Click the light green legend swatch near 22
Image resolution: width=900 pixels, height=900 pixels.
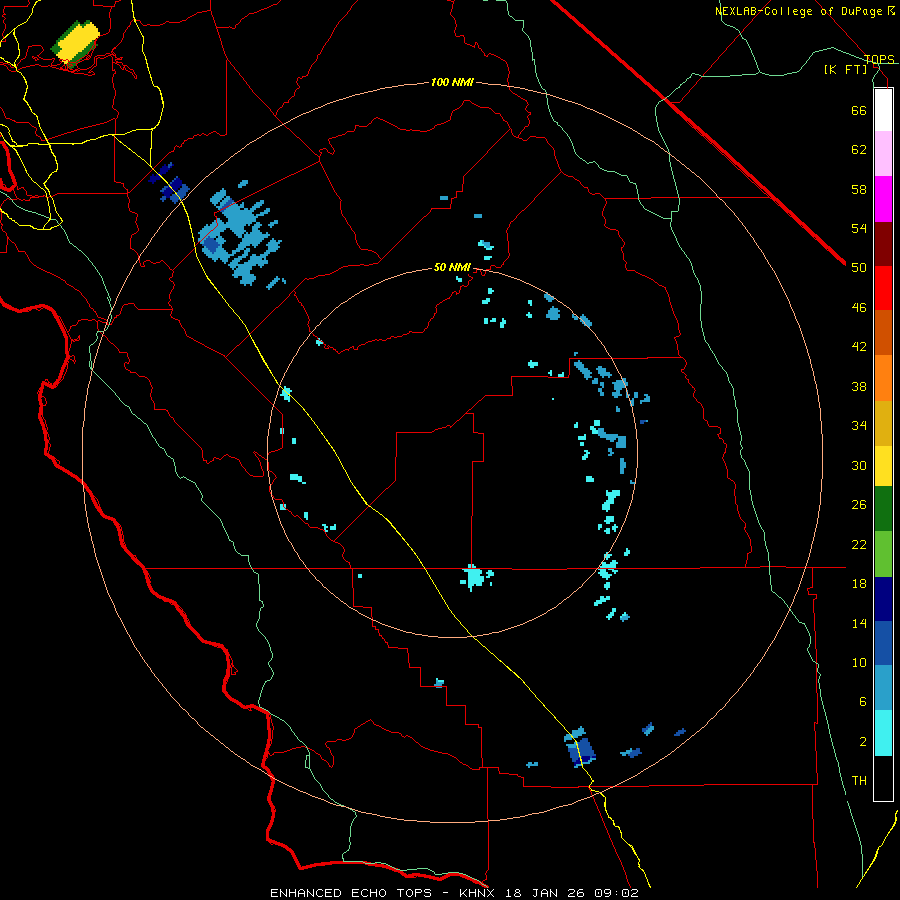[883, 554]
